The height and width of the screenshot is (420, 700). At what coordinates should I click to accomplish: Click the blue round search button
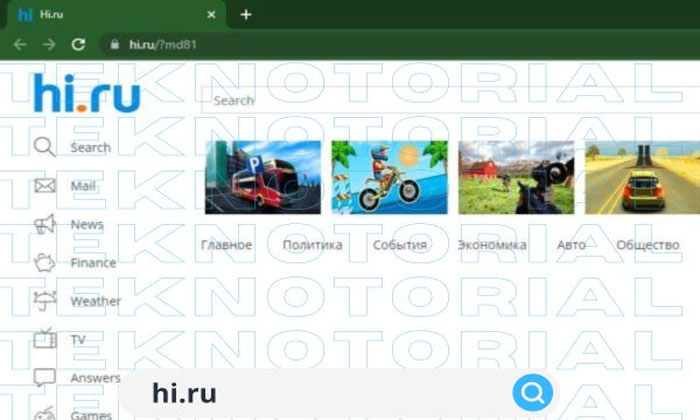pos(533,393)
